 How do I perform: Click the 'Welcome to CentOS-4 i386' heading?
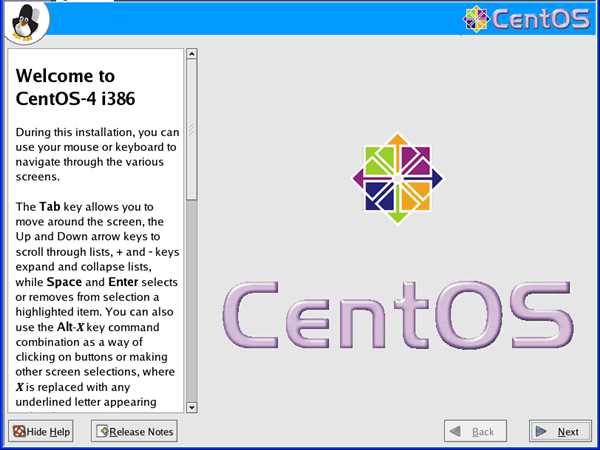75,87
